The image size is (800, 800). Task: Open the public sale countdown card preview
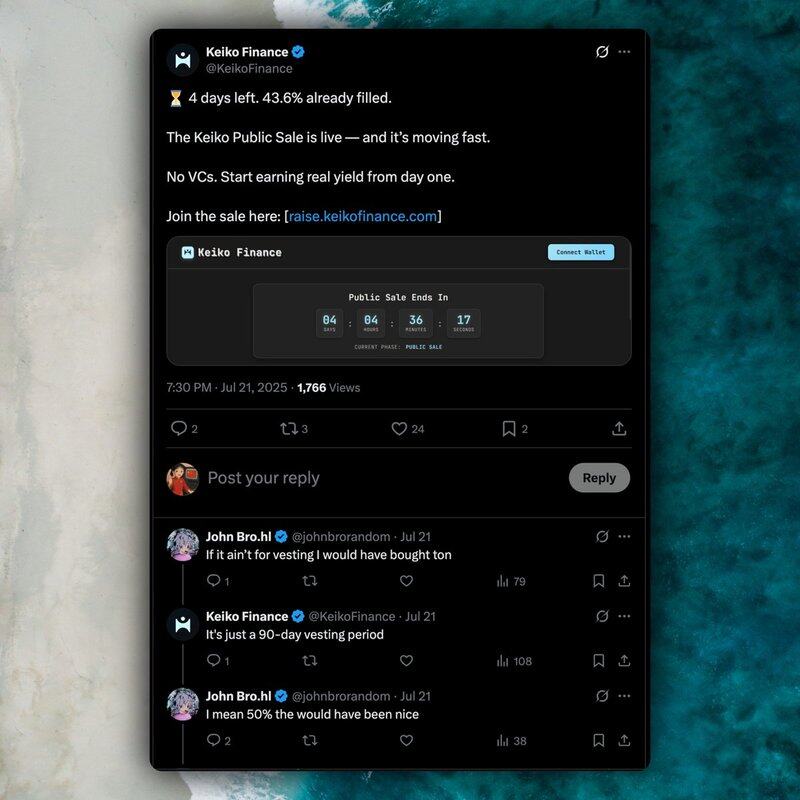[398, 320]
